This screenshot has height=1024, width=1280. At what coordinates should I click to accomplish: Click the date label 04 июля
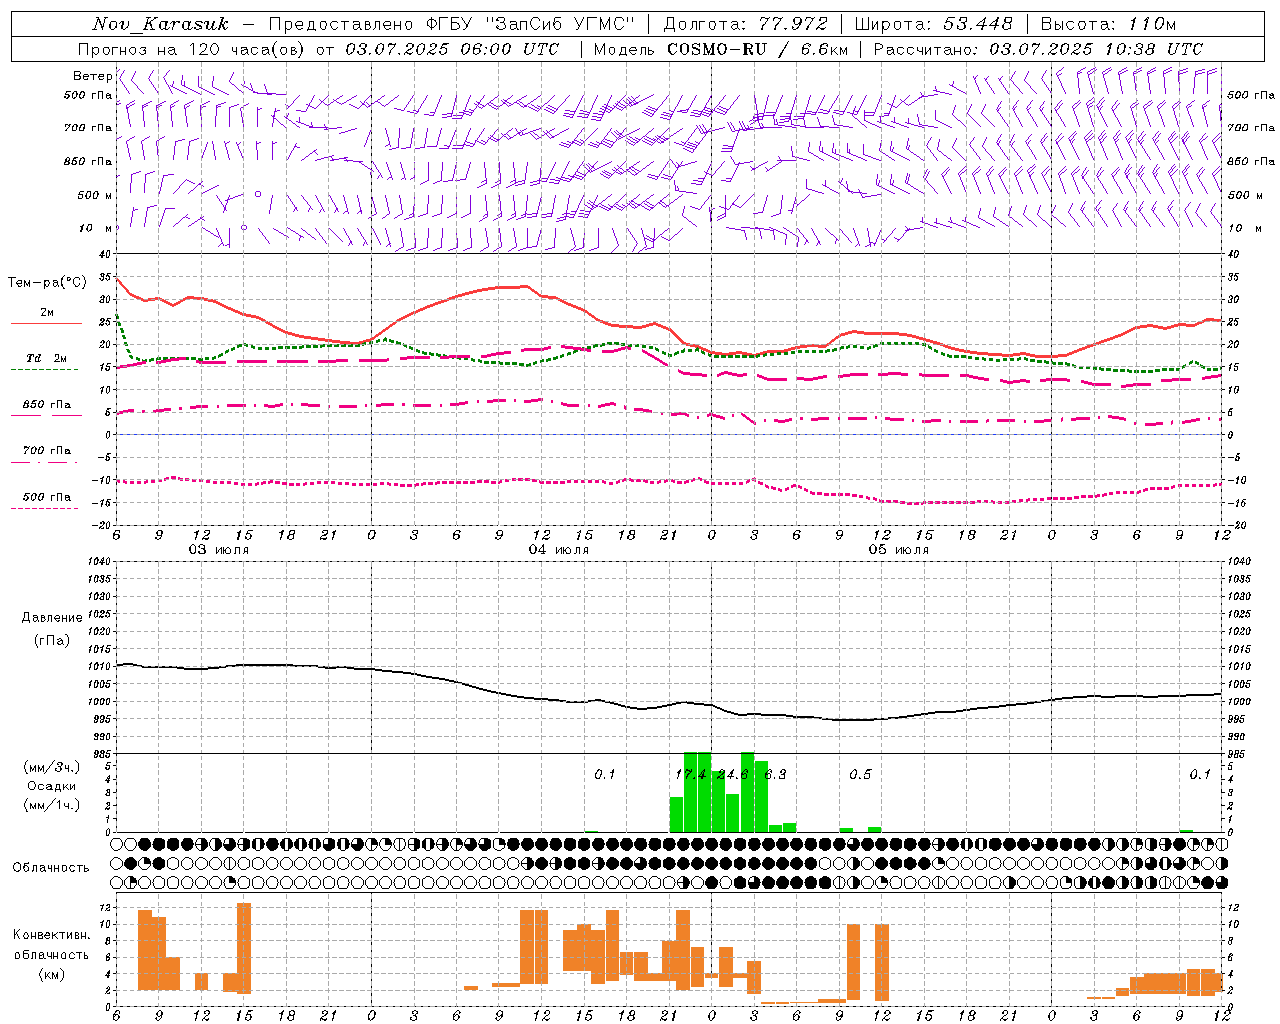(559, 550)
